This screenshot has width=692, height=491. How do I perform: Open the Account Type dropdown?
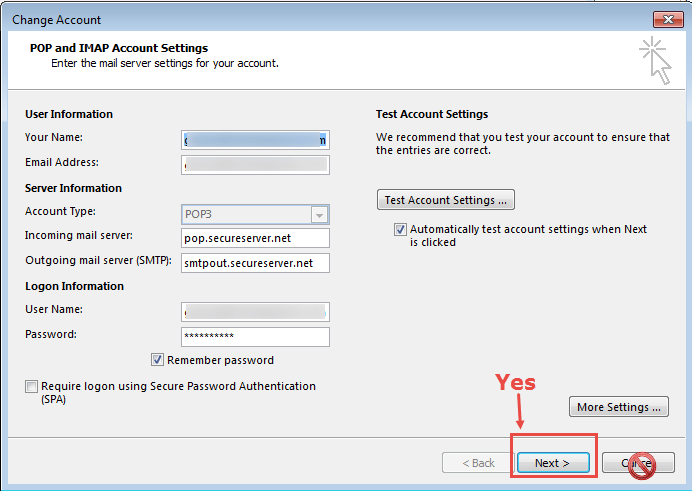point(319,214)
